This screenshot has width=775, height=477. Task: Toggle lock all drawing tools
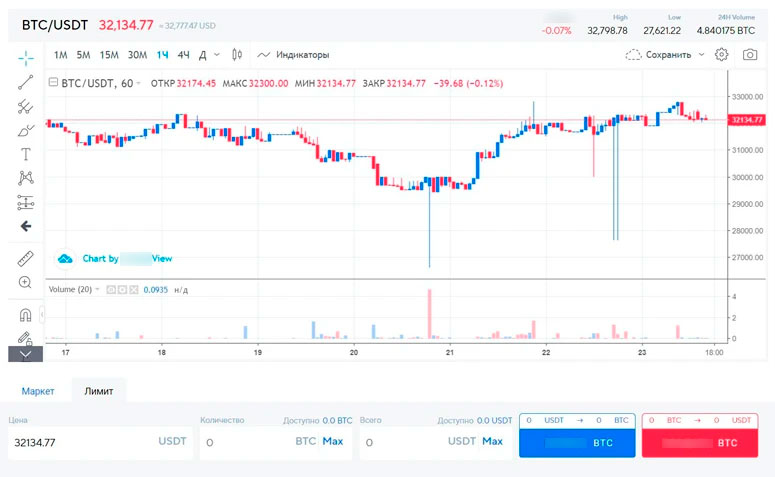click(x=25, y=338)
